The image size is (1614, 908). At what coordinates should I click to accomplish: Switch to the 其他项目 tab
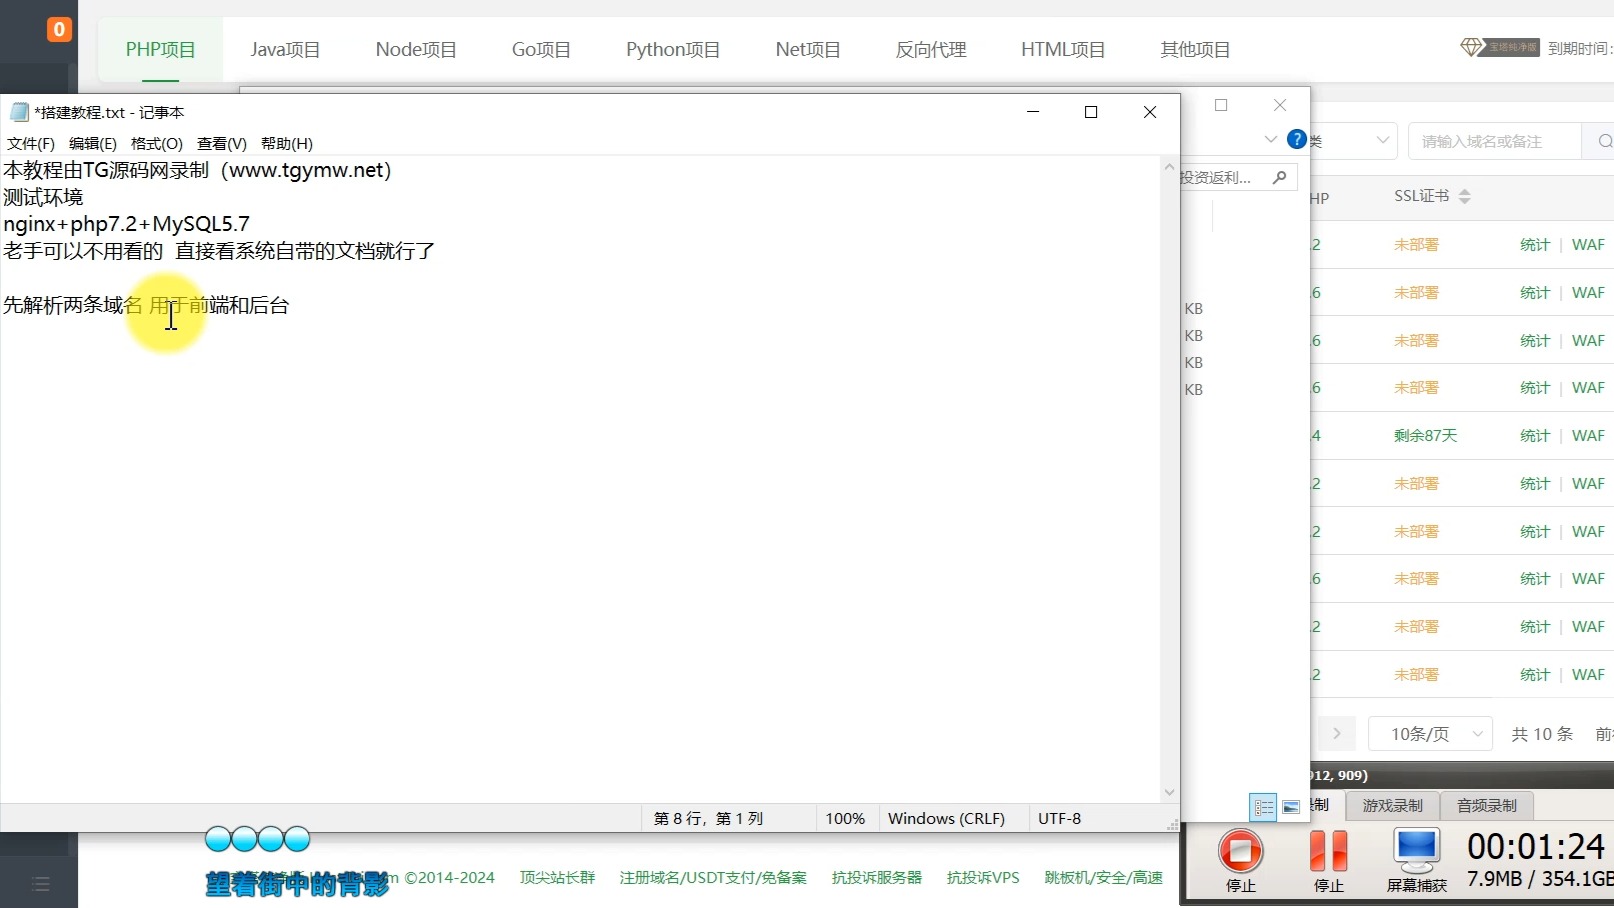click(x=1195, y=49)
